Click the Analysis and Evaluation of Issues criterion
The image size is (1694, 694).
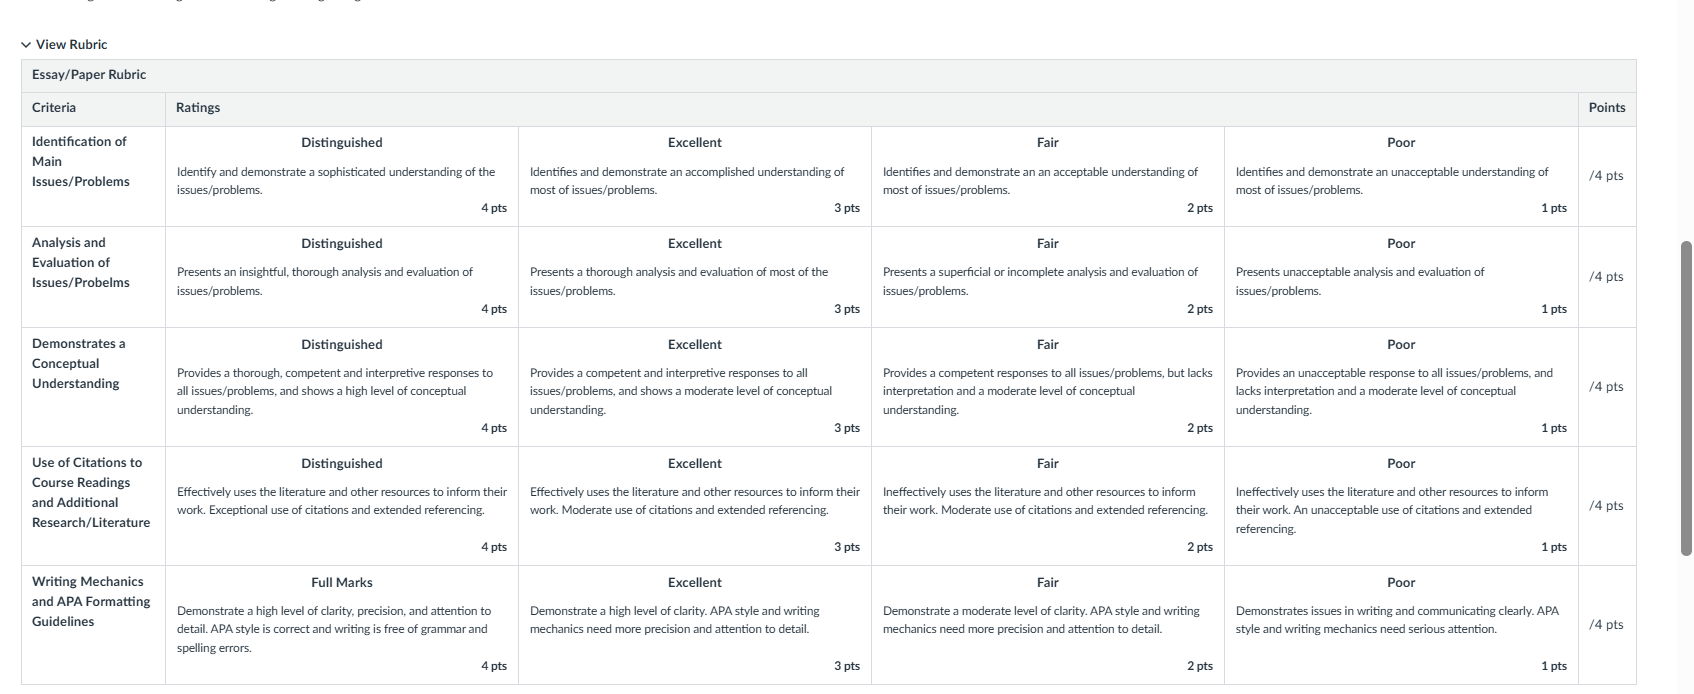coord(81,263)
